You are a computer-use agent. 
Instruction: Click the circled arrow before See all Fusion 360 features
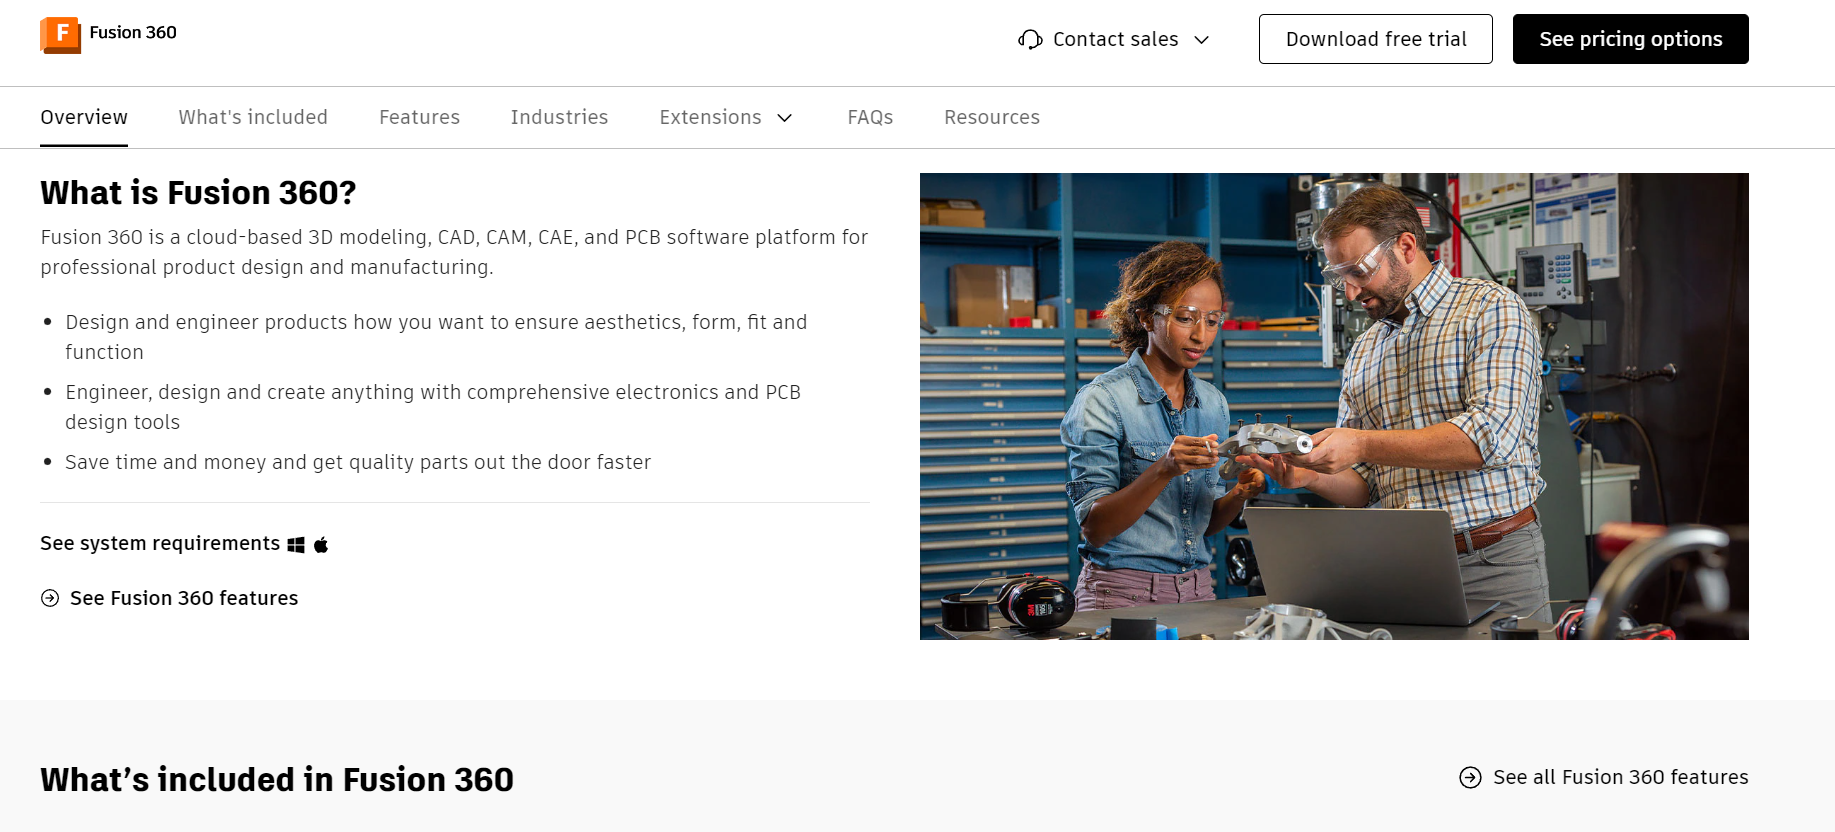(x=1470, y=777)
